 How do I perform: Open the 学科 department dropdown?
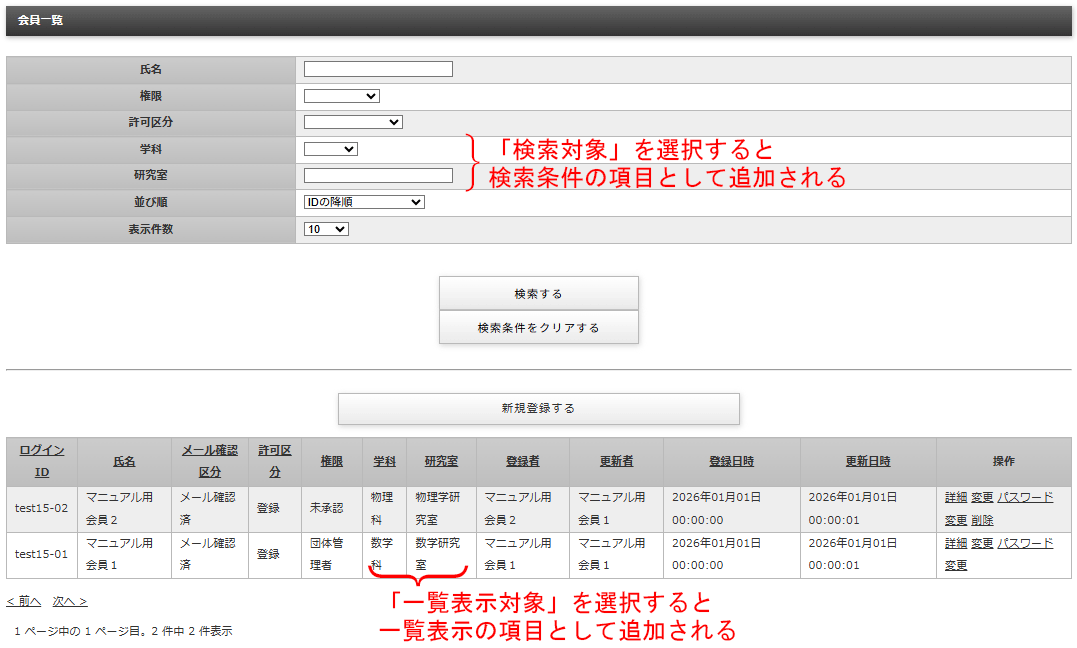pyautogui.click(x=329, y=148)
